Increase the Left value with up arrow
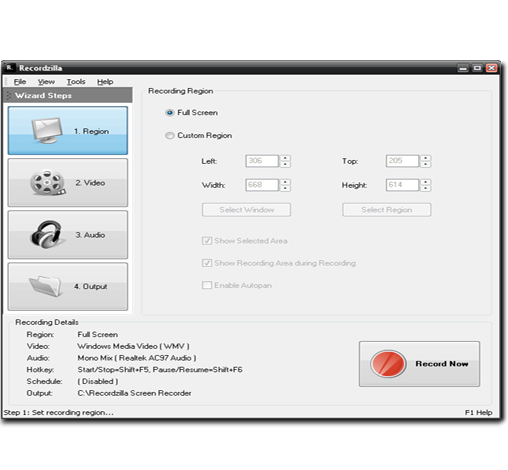Screen dimensions: 508x470 [285, 158]
